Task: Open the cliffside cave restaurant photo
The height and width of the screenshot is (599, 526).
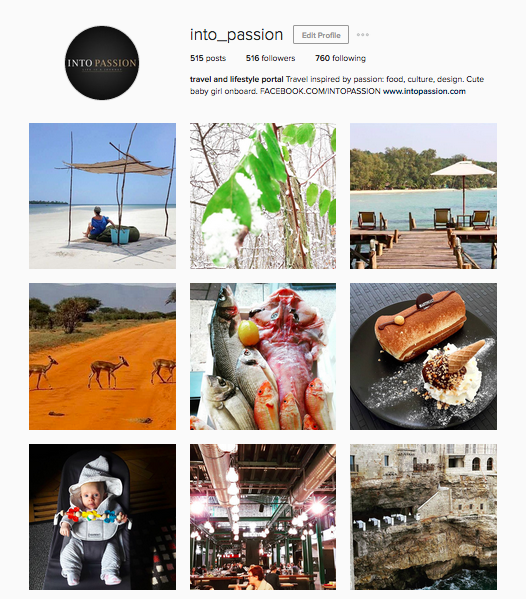Action: tap(423, 517)
